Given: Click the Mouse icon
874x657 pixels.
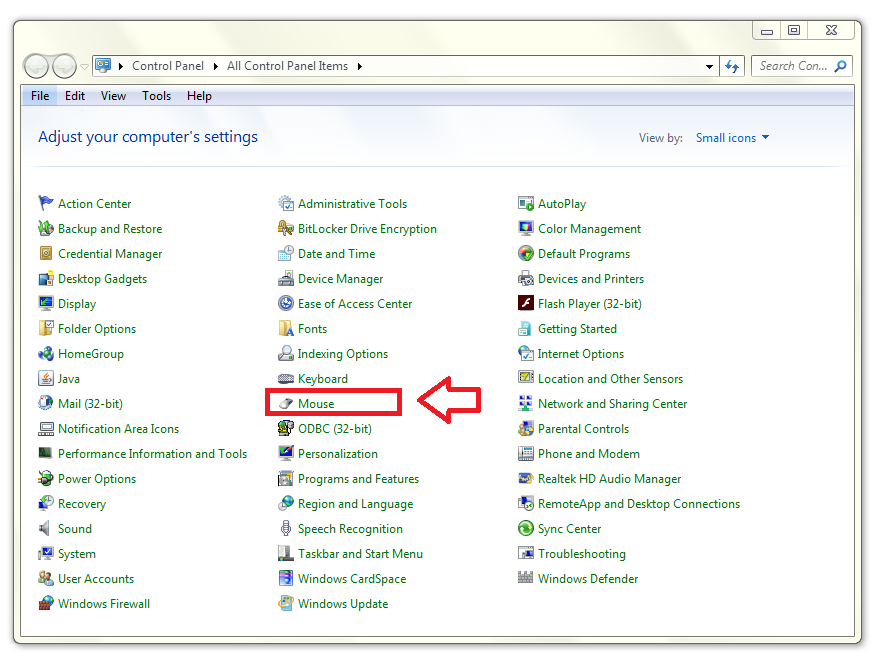Looking at the screenshot, I should click(x=286, y=403).
